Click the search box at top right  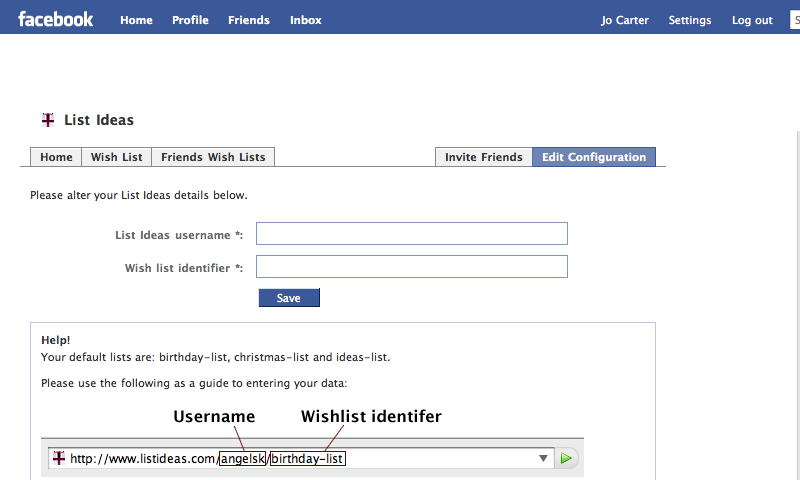(795, 20)
